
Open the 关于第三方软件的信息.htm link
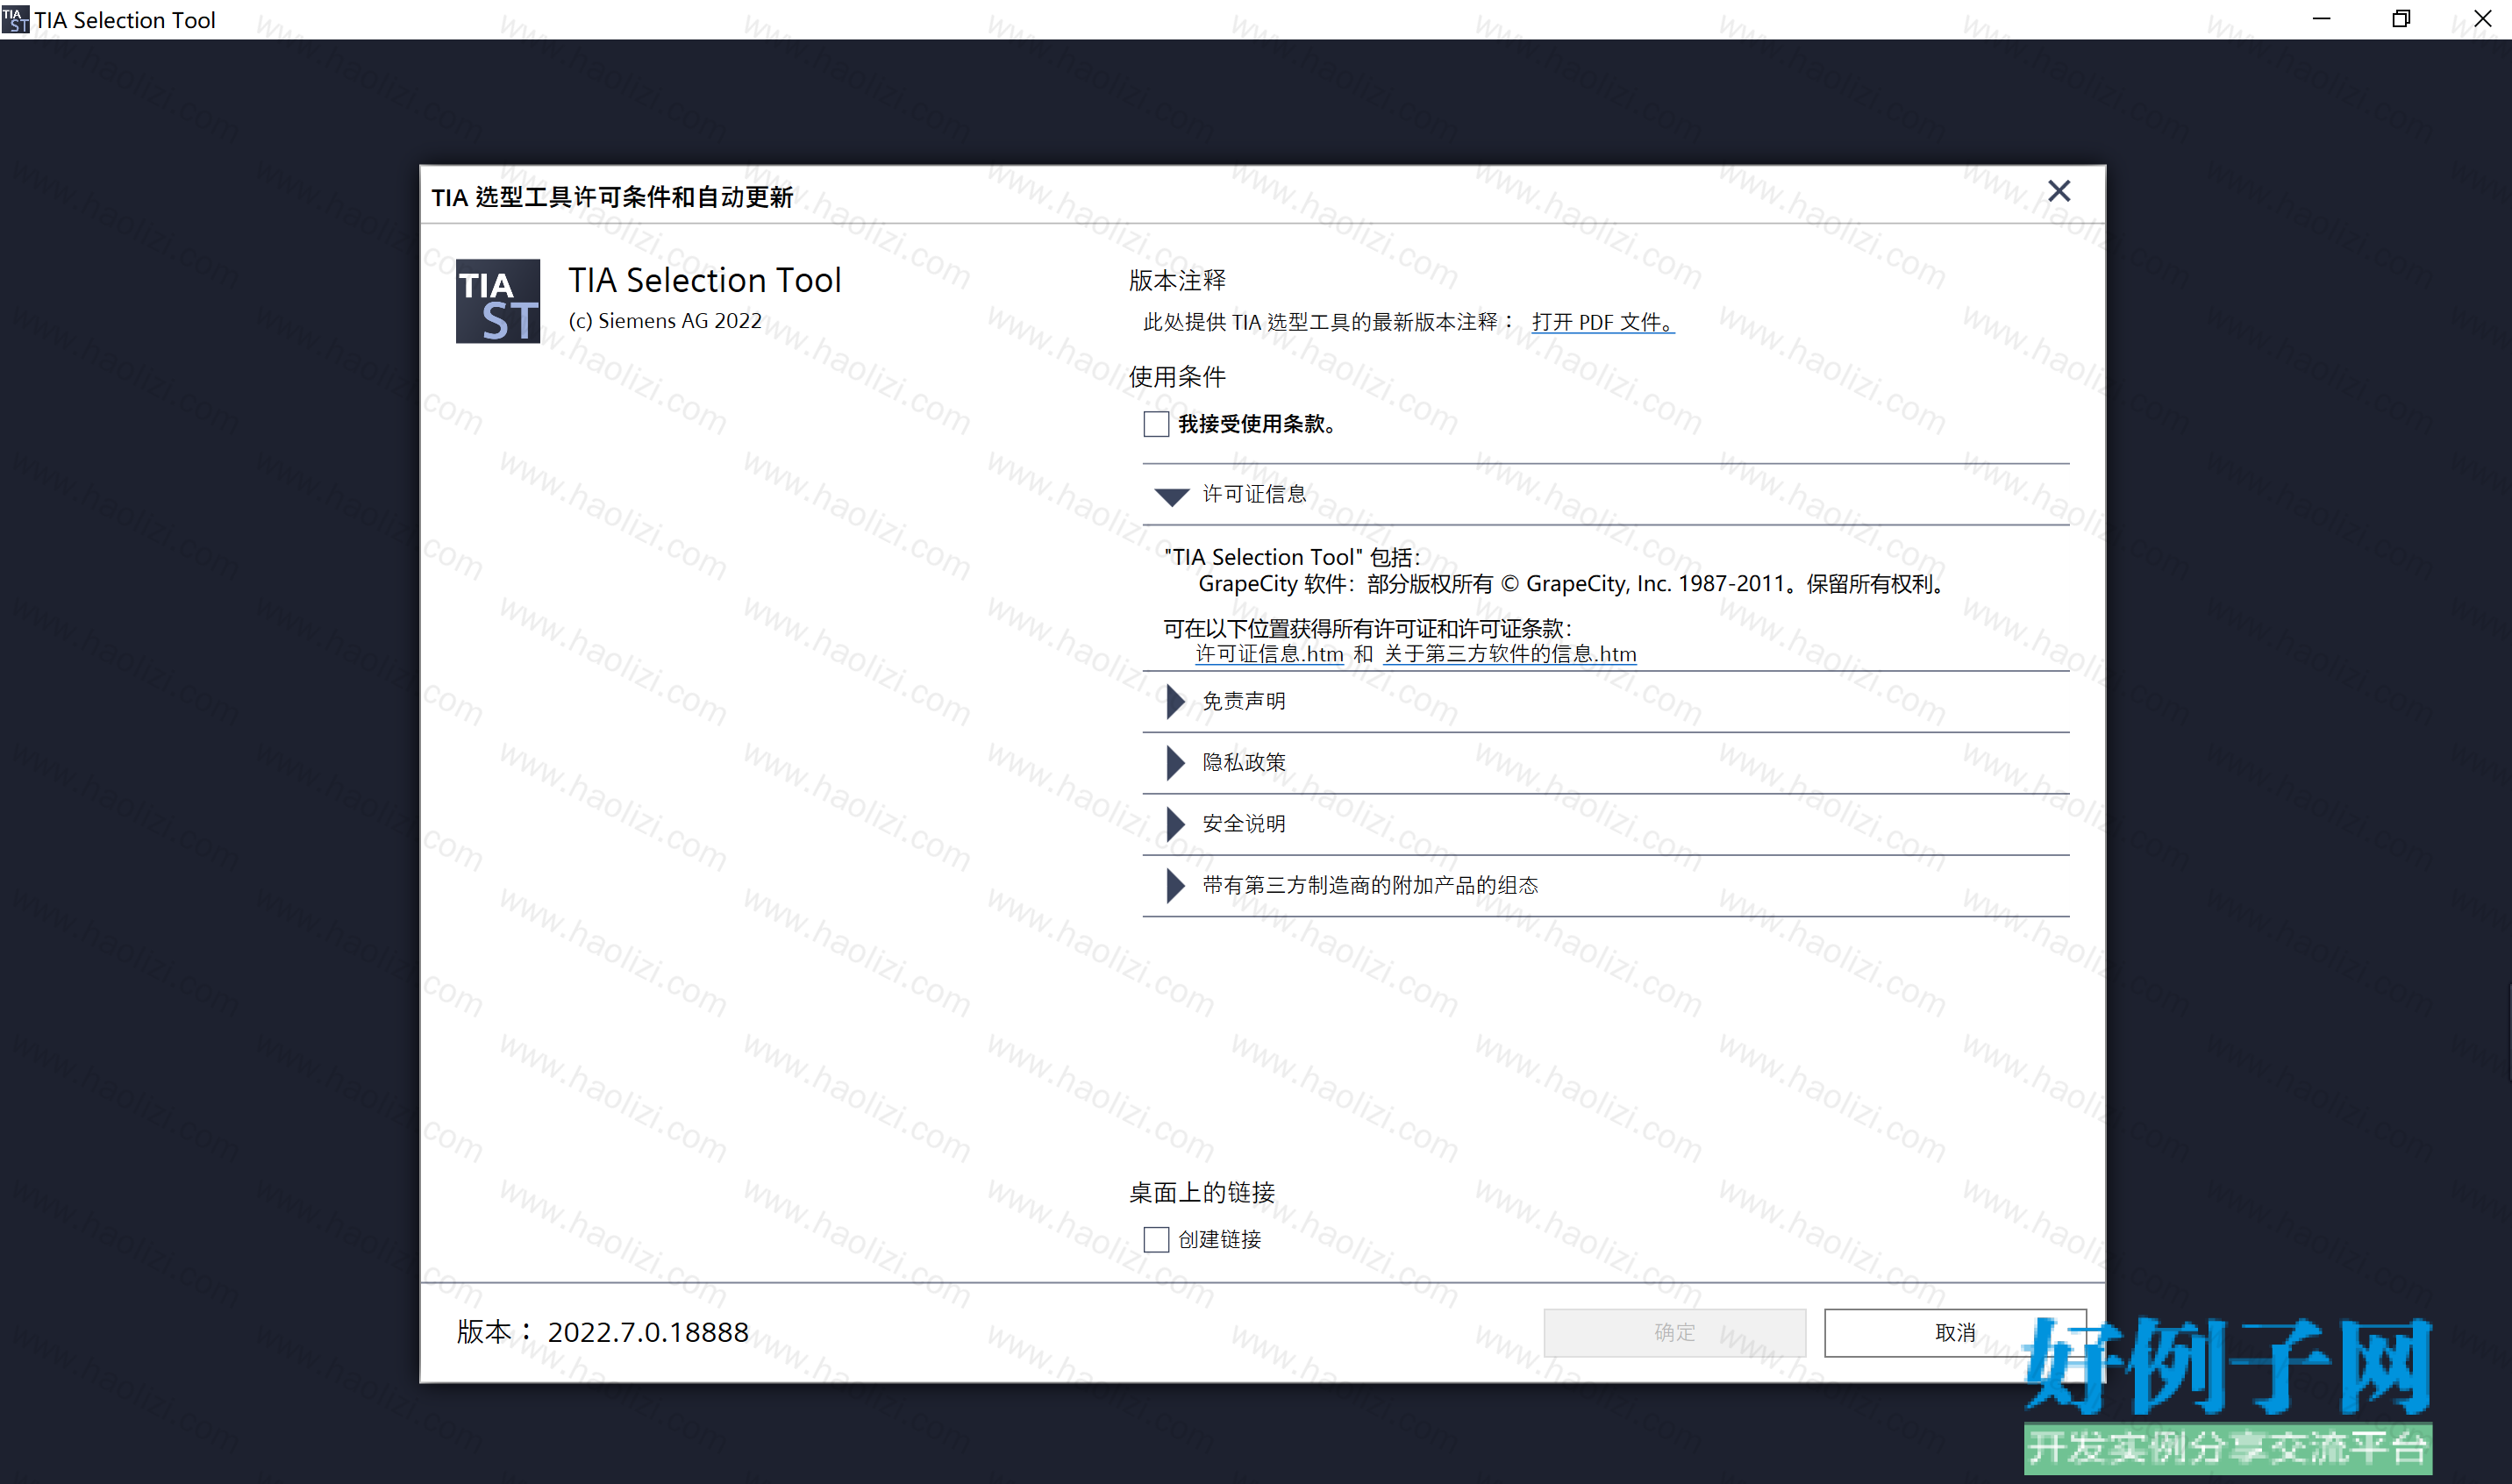1510,654
